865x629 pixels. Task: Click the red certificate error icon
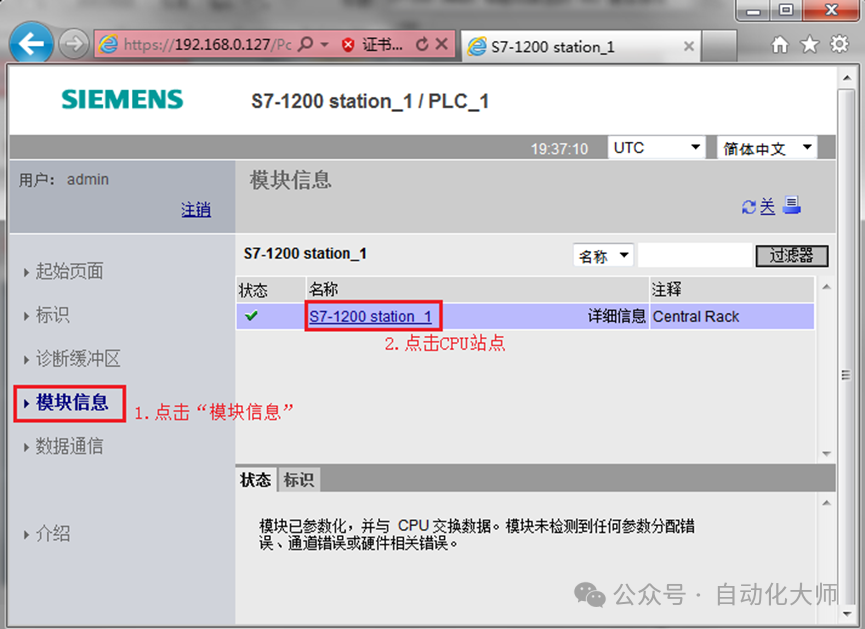tap(348, 45)
